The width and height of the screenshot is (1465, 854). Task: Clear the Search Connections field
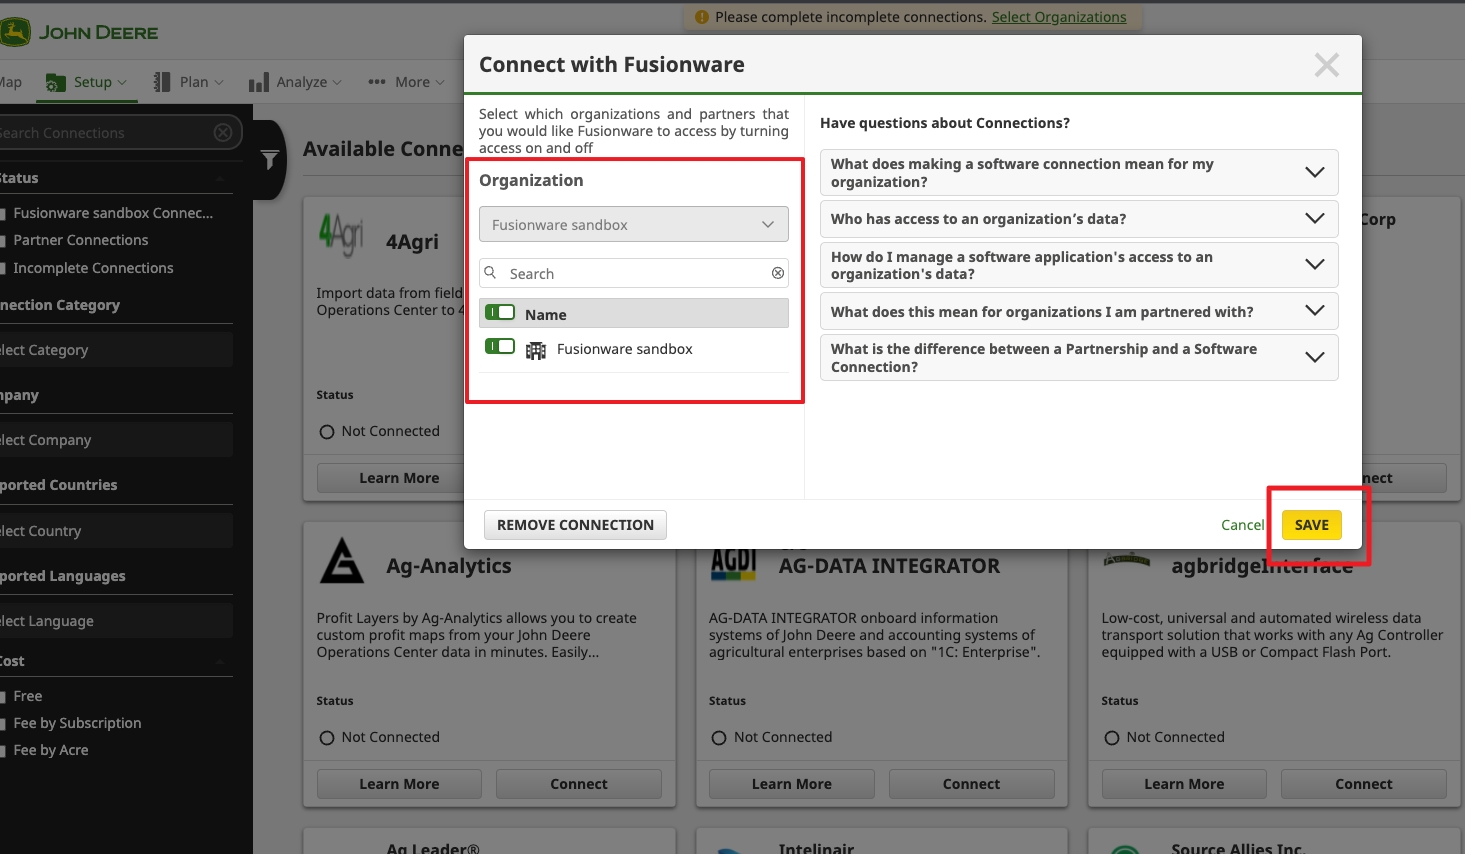pyautogui.click(x=223, y=132)
